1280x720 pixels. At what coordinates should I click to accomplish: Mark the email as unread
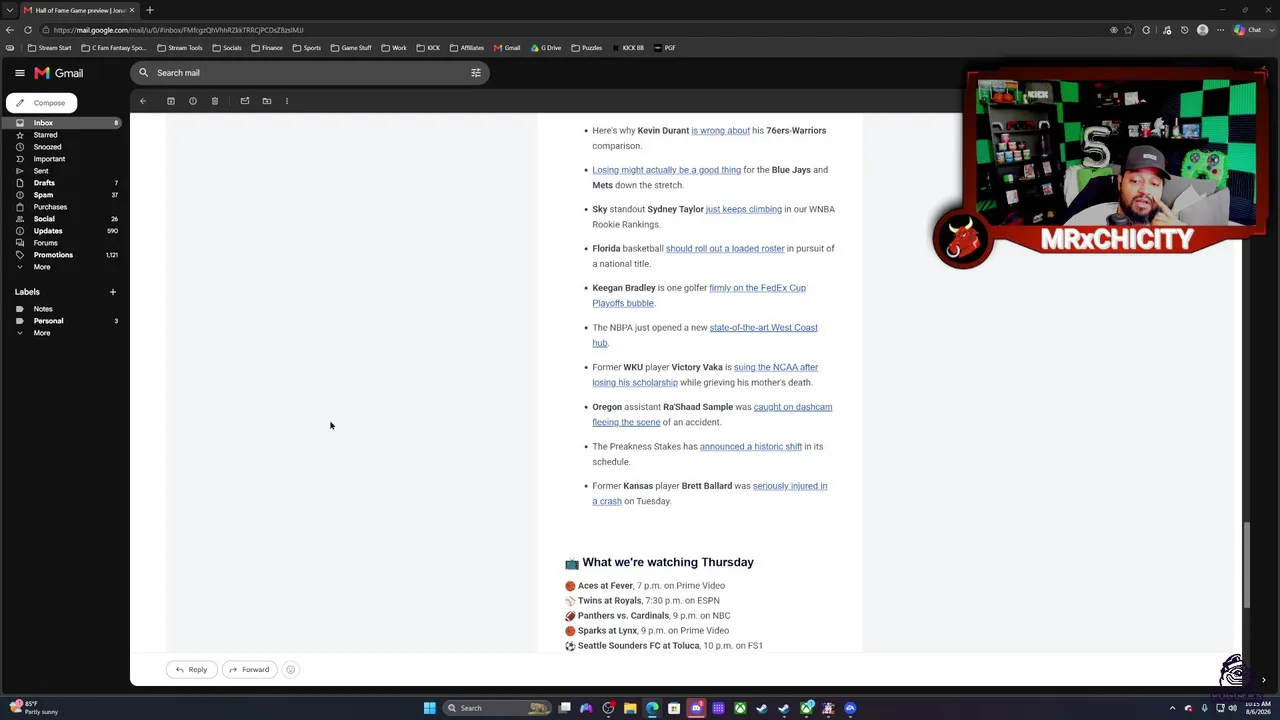[x=245, y=101]
